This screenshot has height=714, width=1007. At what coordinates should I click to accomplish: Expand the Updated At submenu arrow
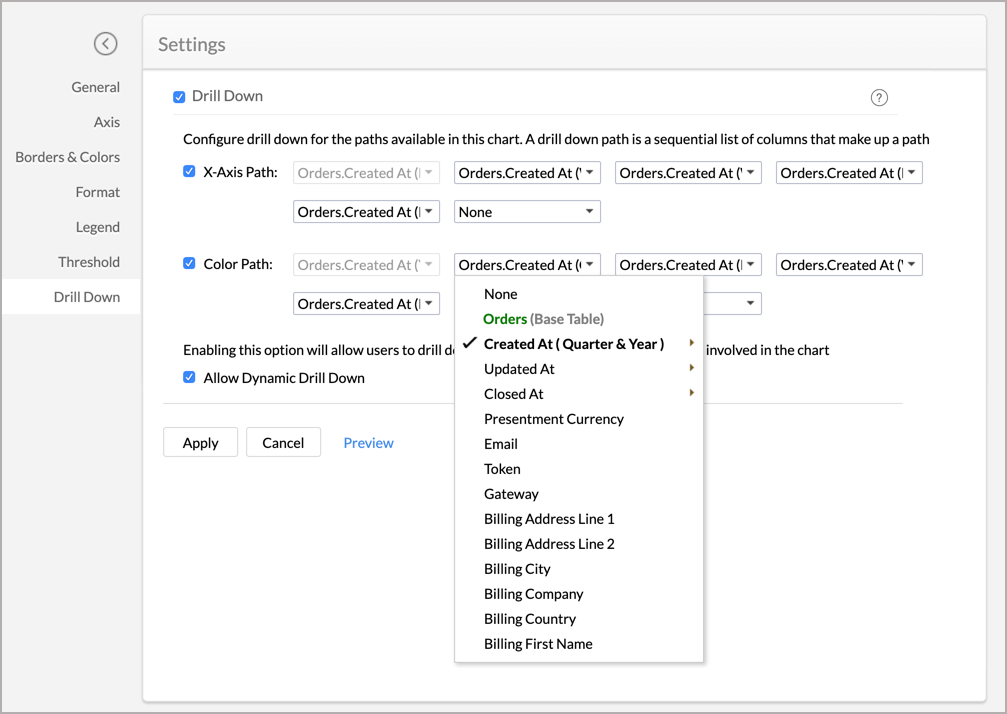(691, 369)
